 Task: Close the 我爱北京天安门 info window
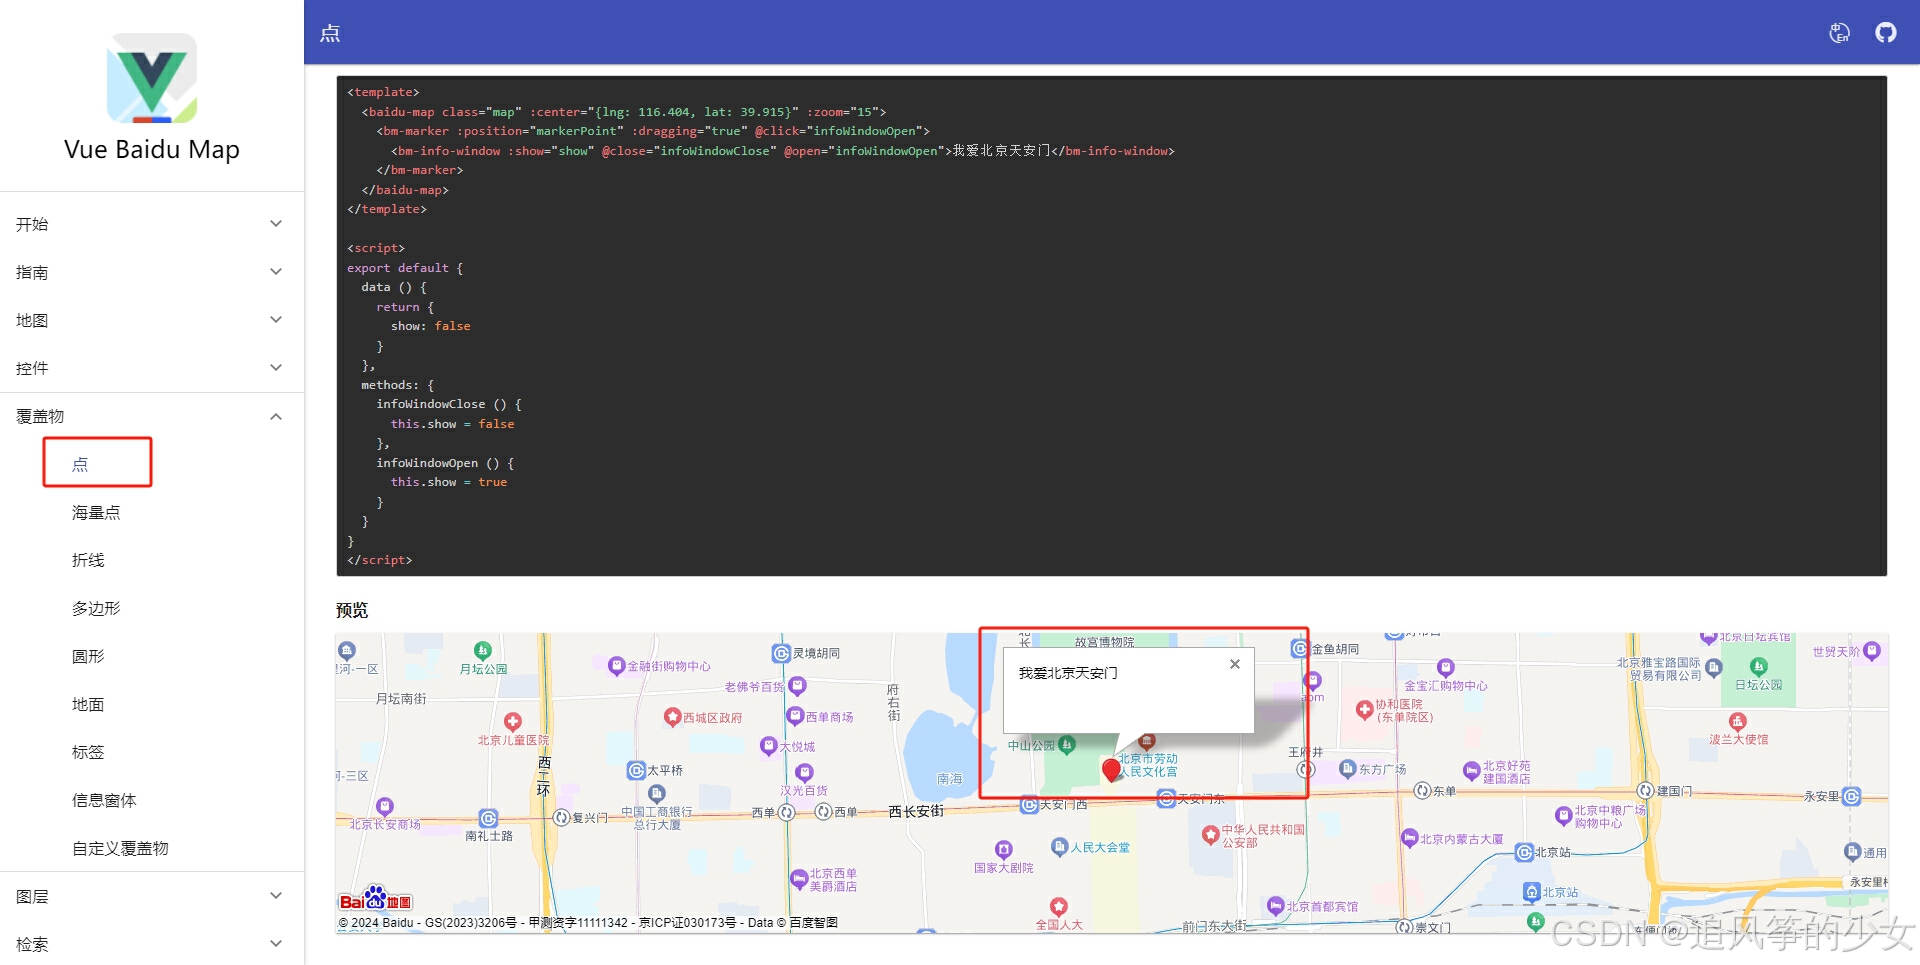click(x=1235, y=664)
